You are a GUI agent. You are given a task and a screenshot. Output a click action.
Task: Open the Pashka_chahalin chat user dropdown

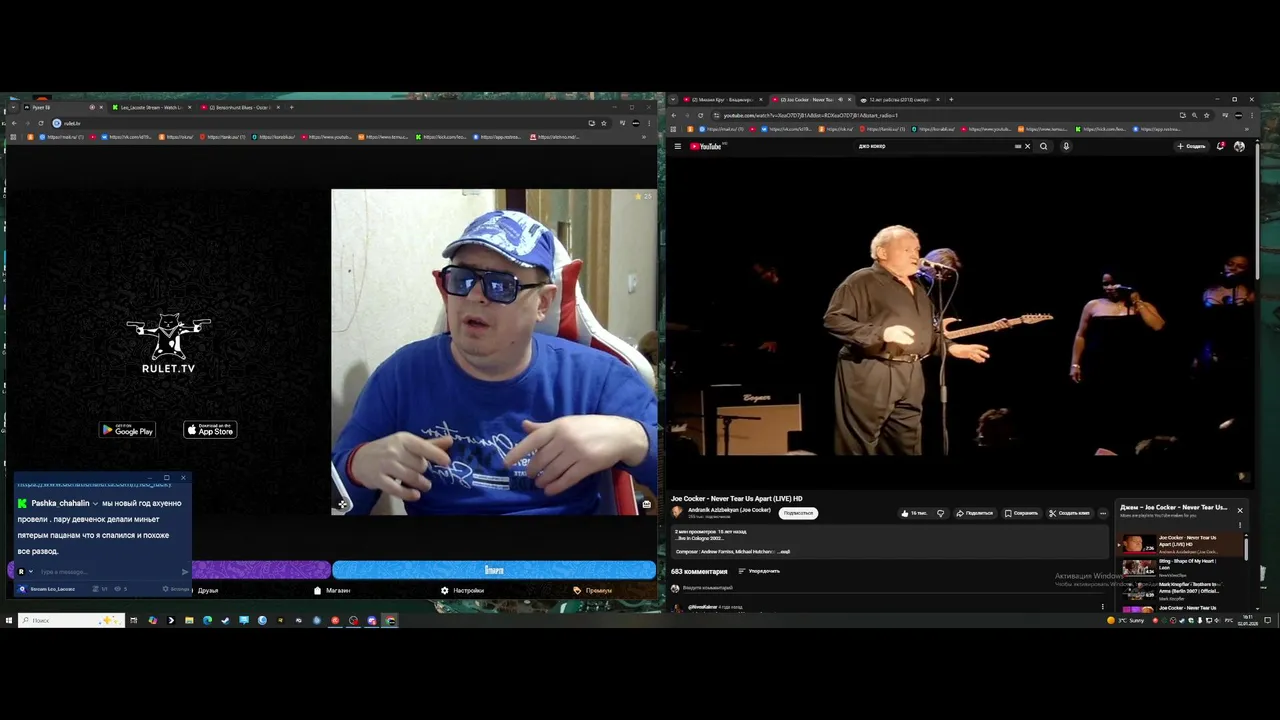click(96, 504)
